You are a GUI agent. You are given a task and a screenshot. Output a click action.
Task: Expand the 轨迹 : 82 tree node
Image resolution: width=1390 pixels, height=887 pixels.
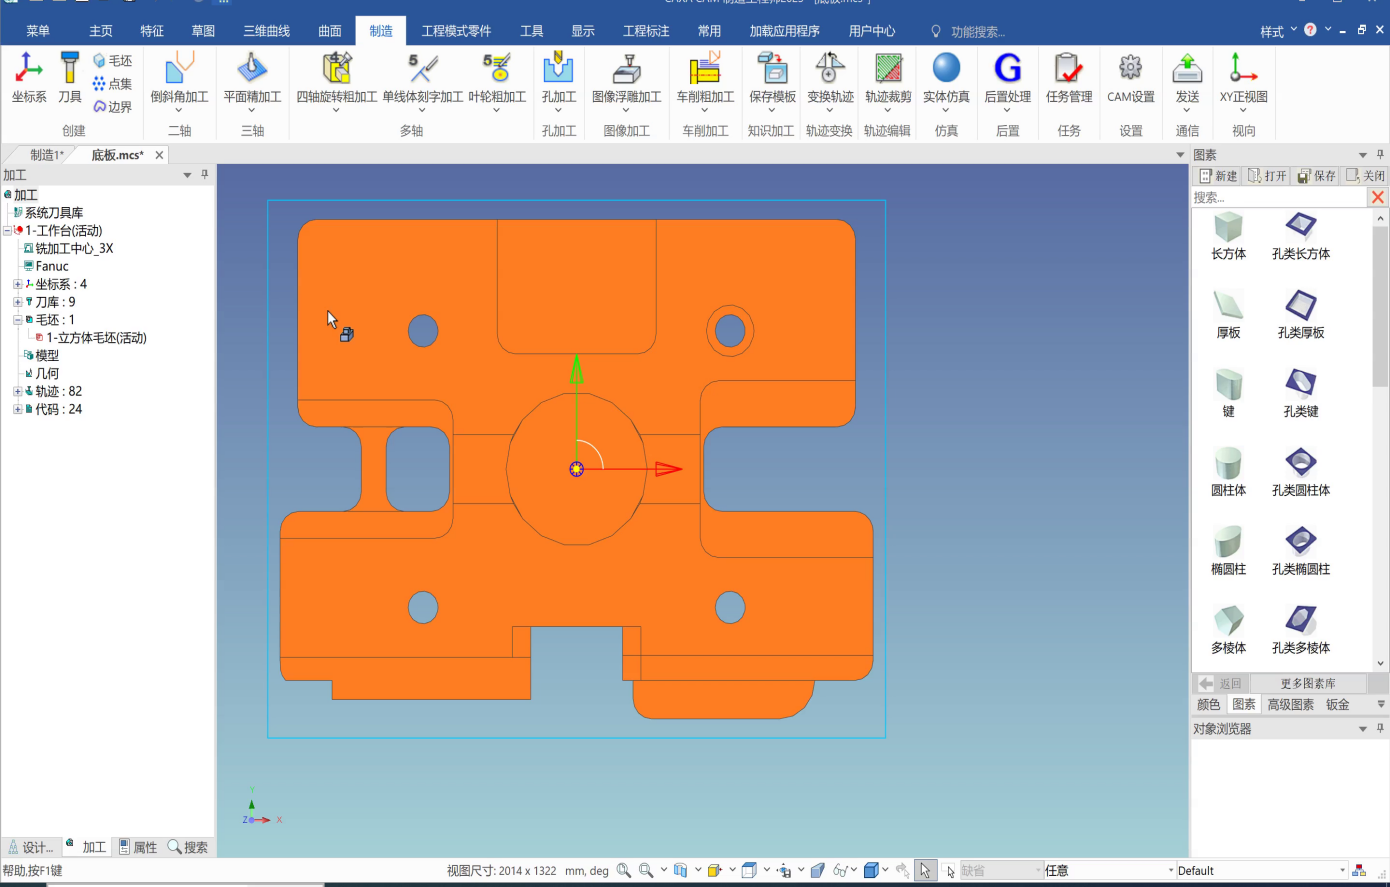[17, 392]
